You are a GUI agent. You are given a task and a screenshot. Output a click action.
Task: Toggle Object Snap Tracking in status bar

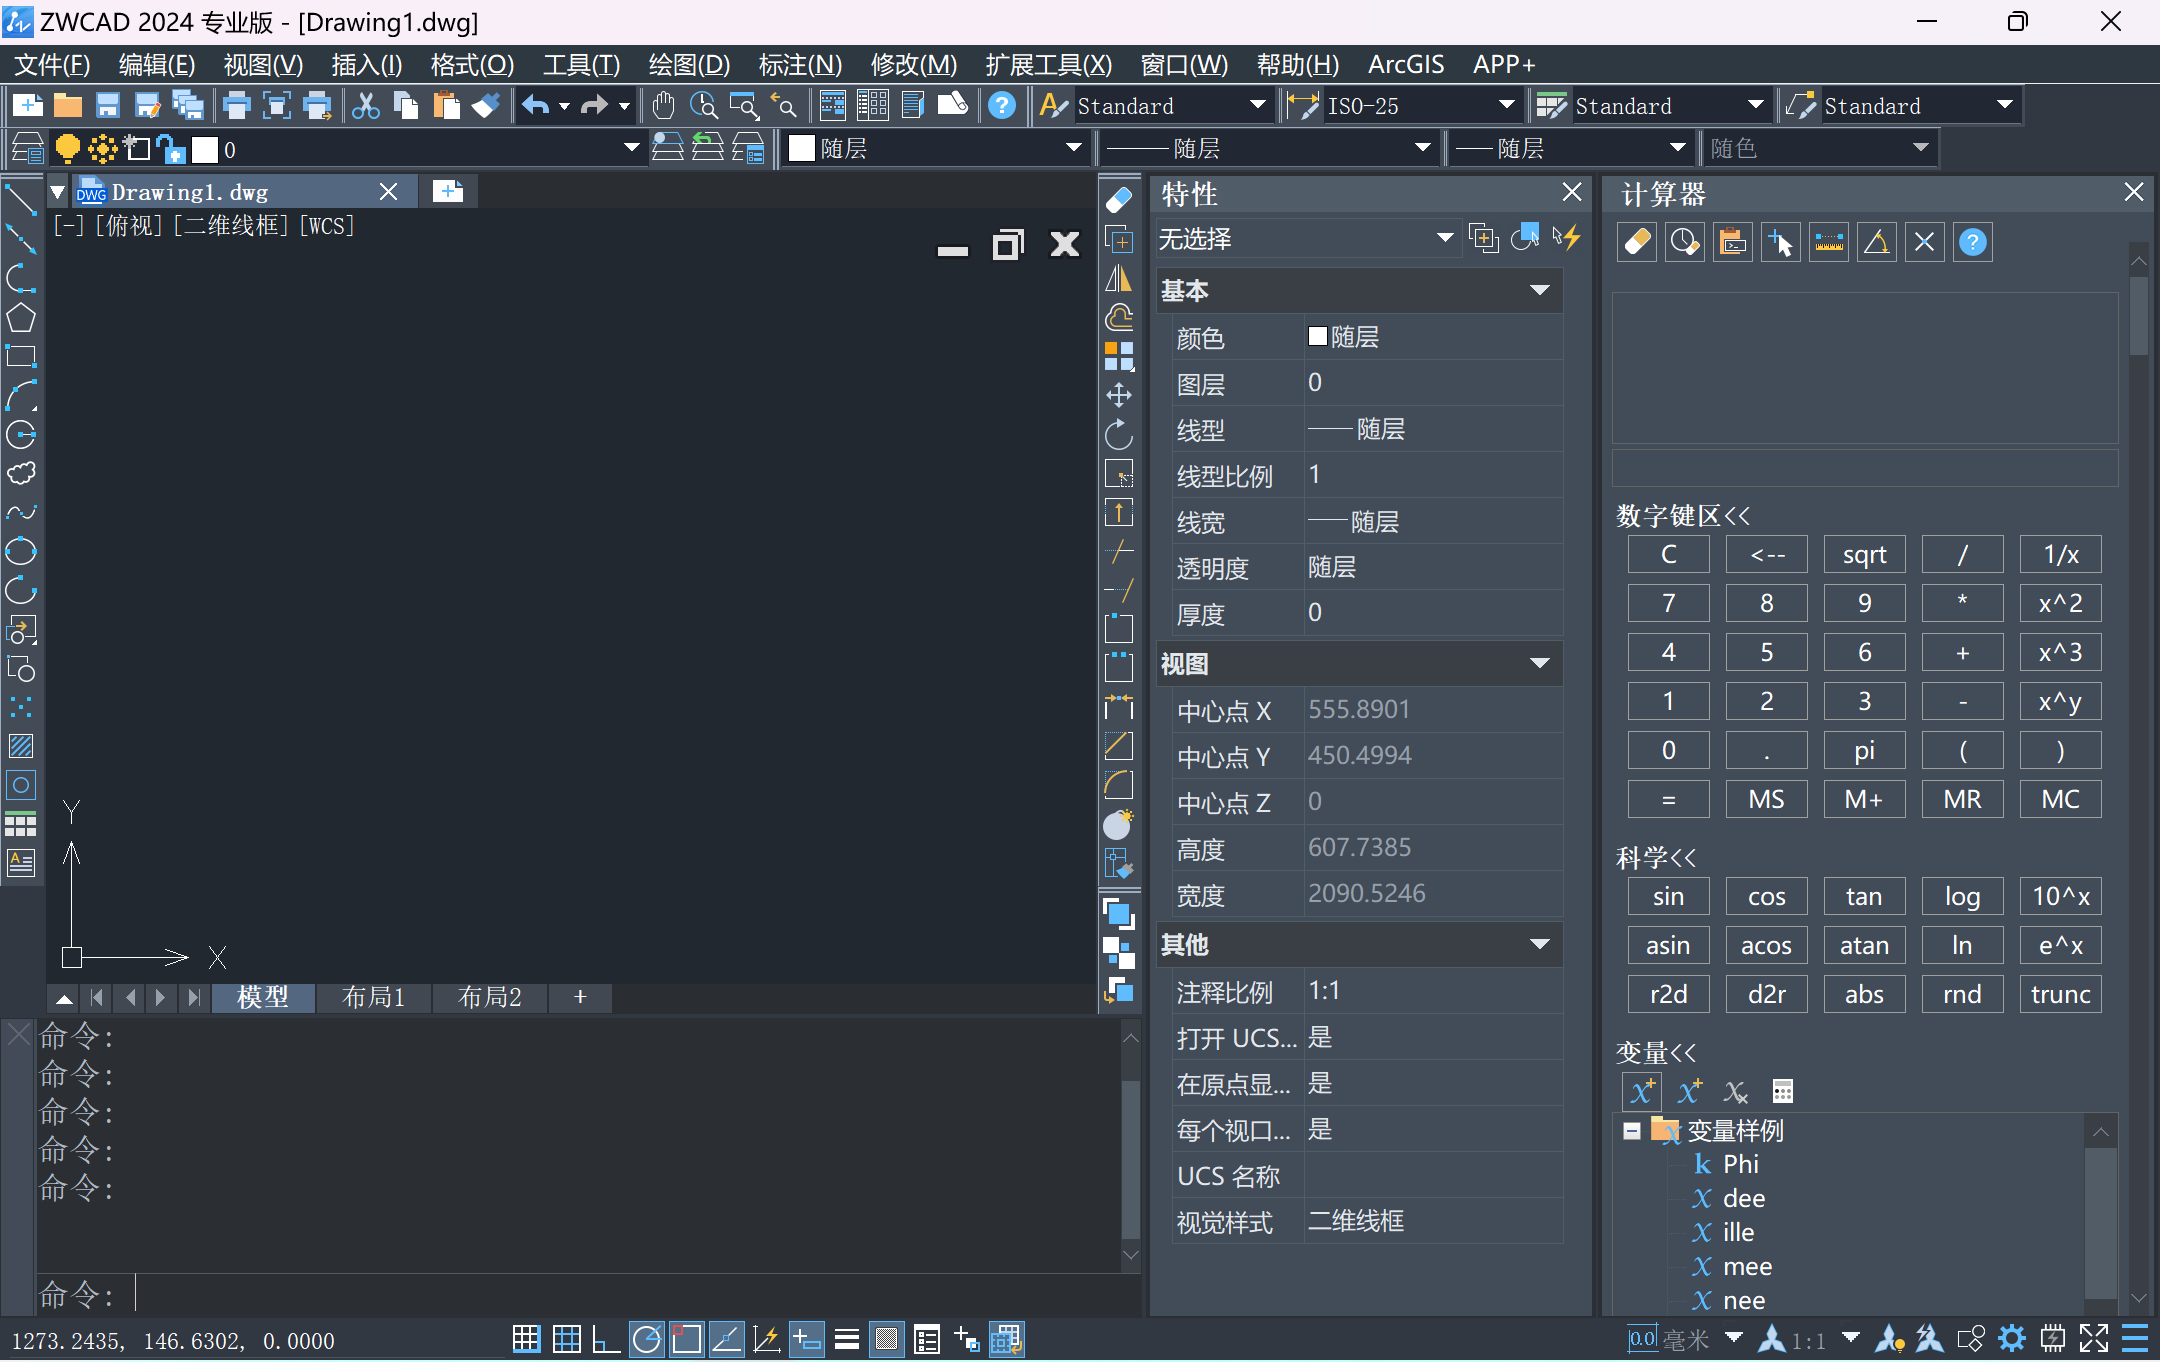pyautogui.click(x=726, y=1339)
